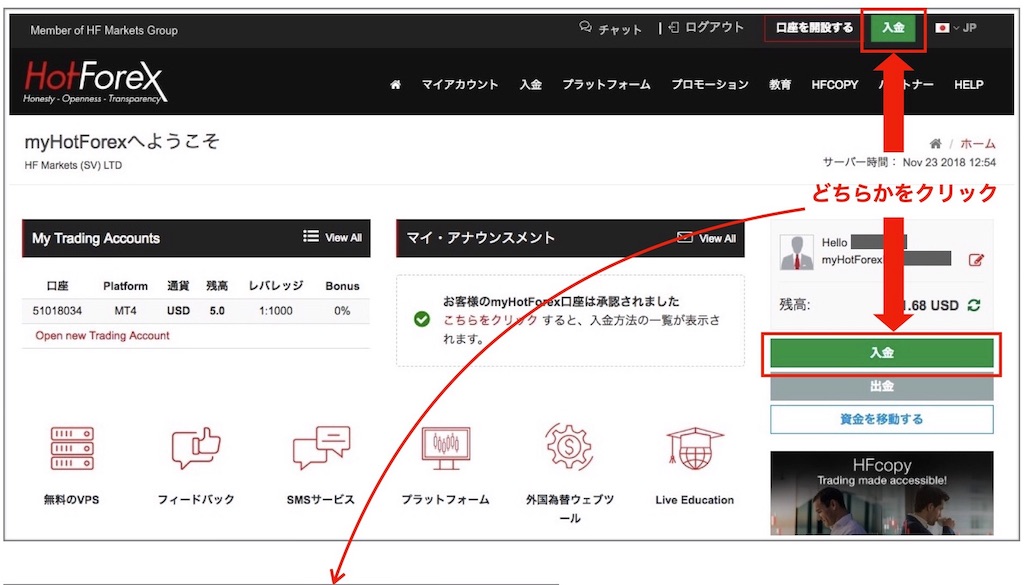The image size is (1024, 585).
Task: Open 入金 item in main navigation
Action: pyautogui.click(x=530, y=85)
